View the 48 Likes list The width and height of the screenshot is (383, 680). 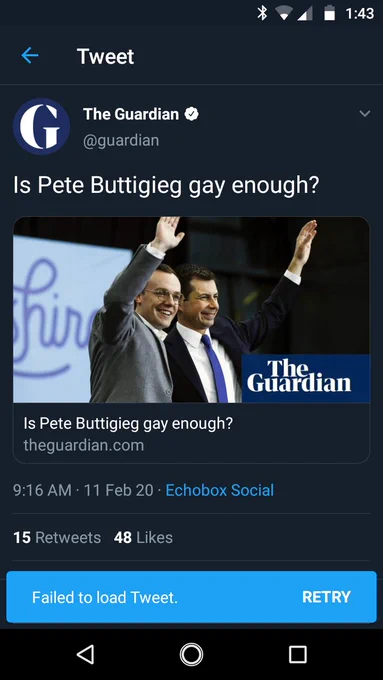143,538
